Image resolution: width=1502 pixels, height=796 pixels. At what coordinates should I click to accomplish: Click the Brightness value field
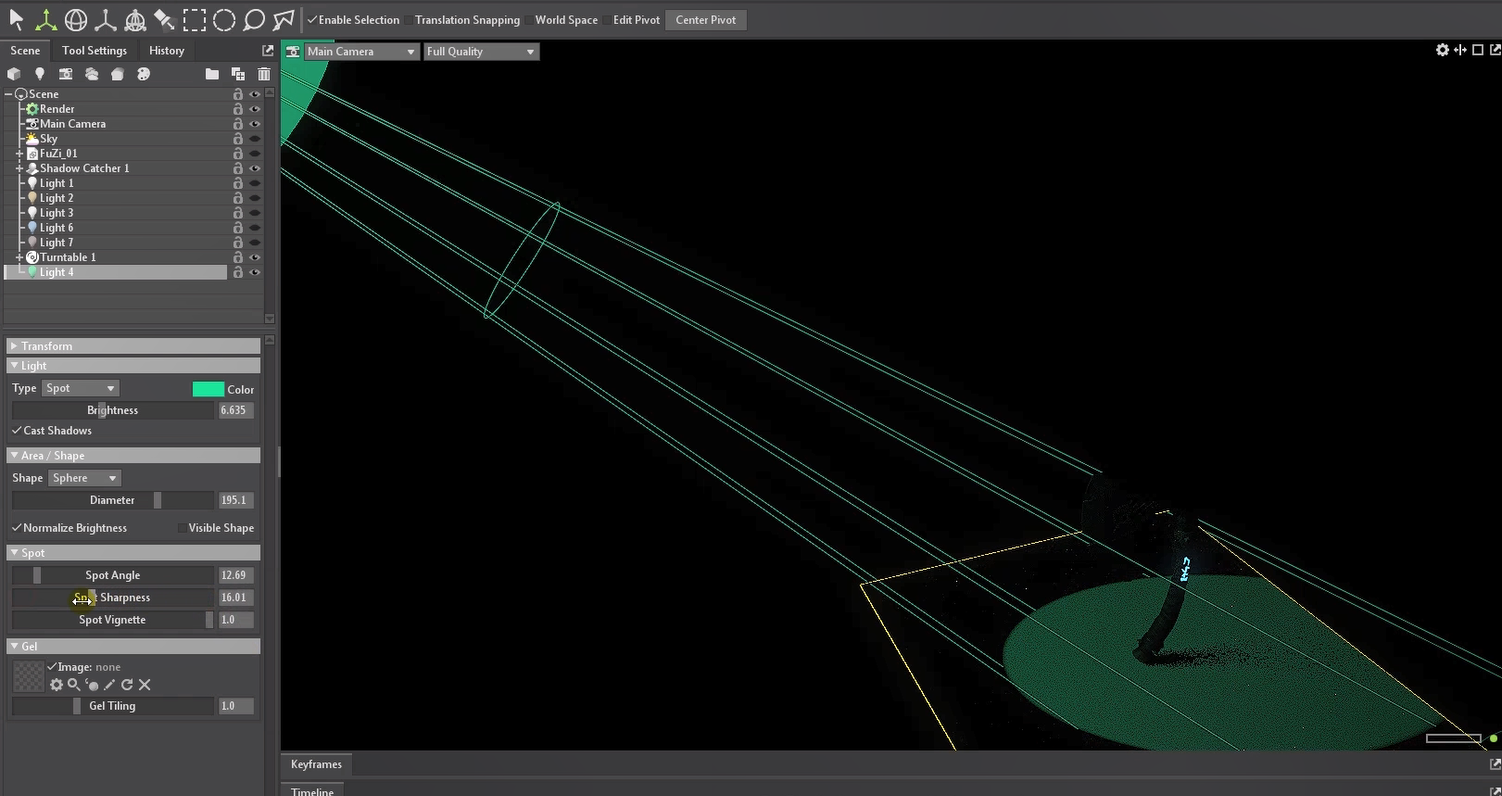click(235, 410)
